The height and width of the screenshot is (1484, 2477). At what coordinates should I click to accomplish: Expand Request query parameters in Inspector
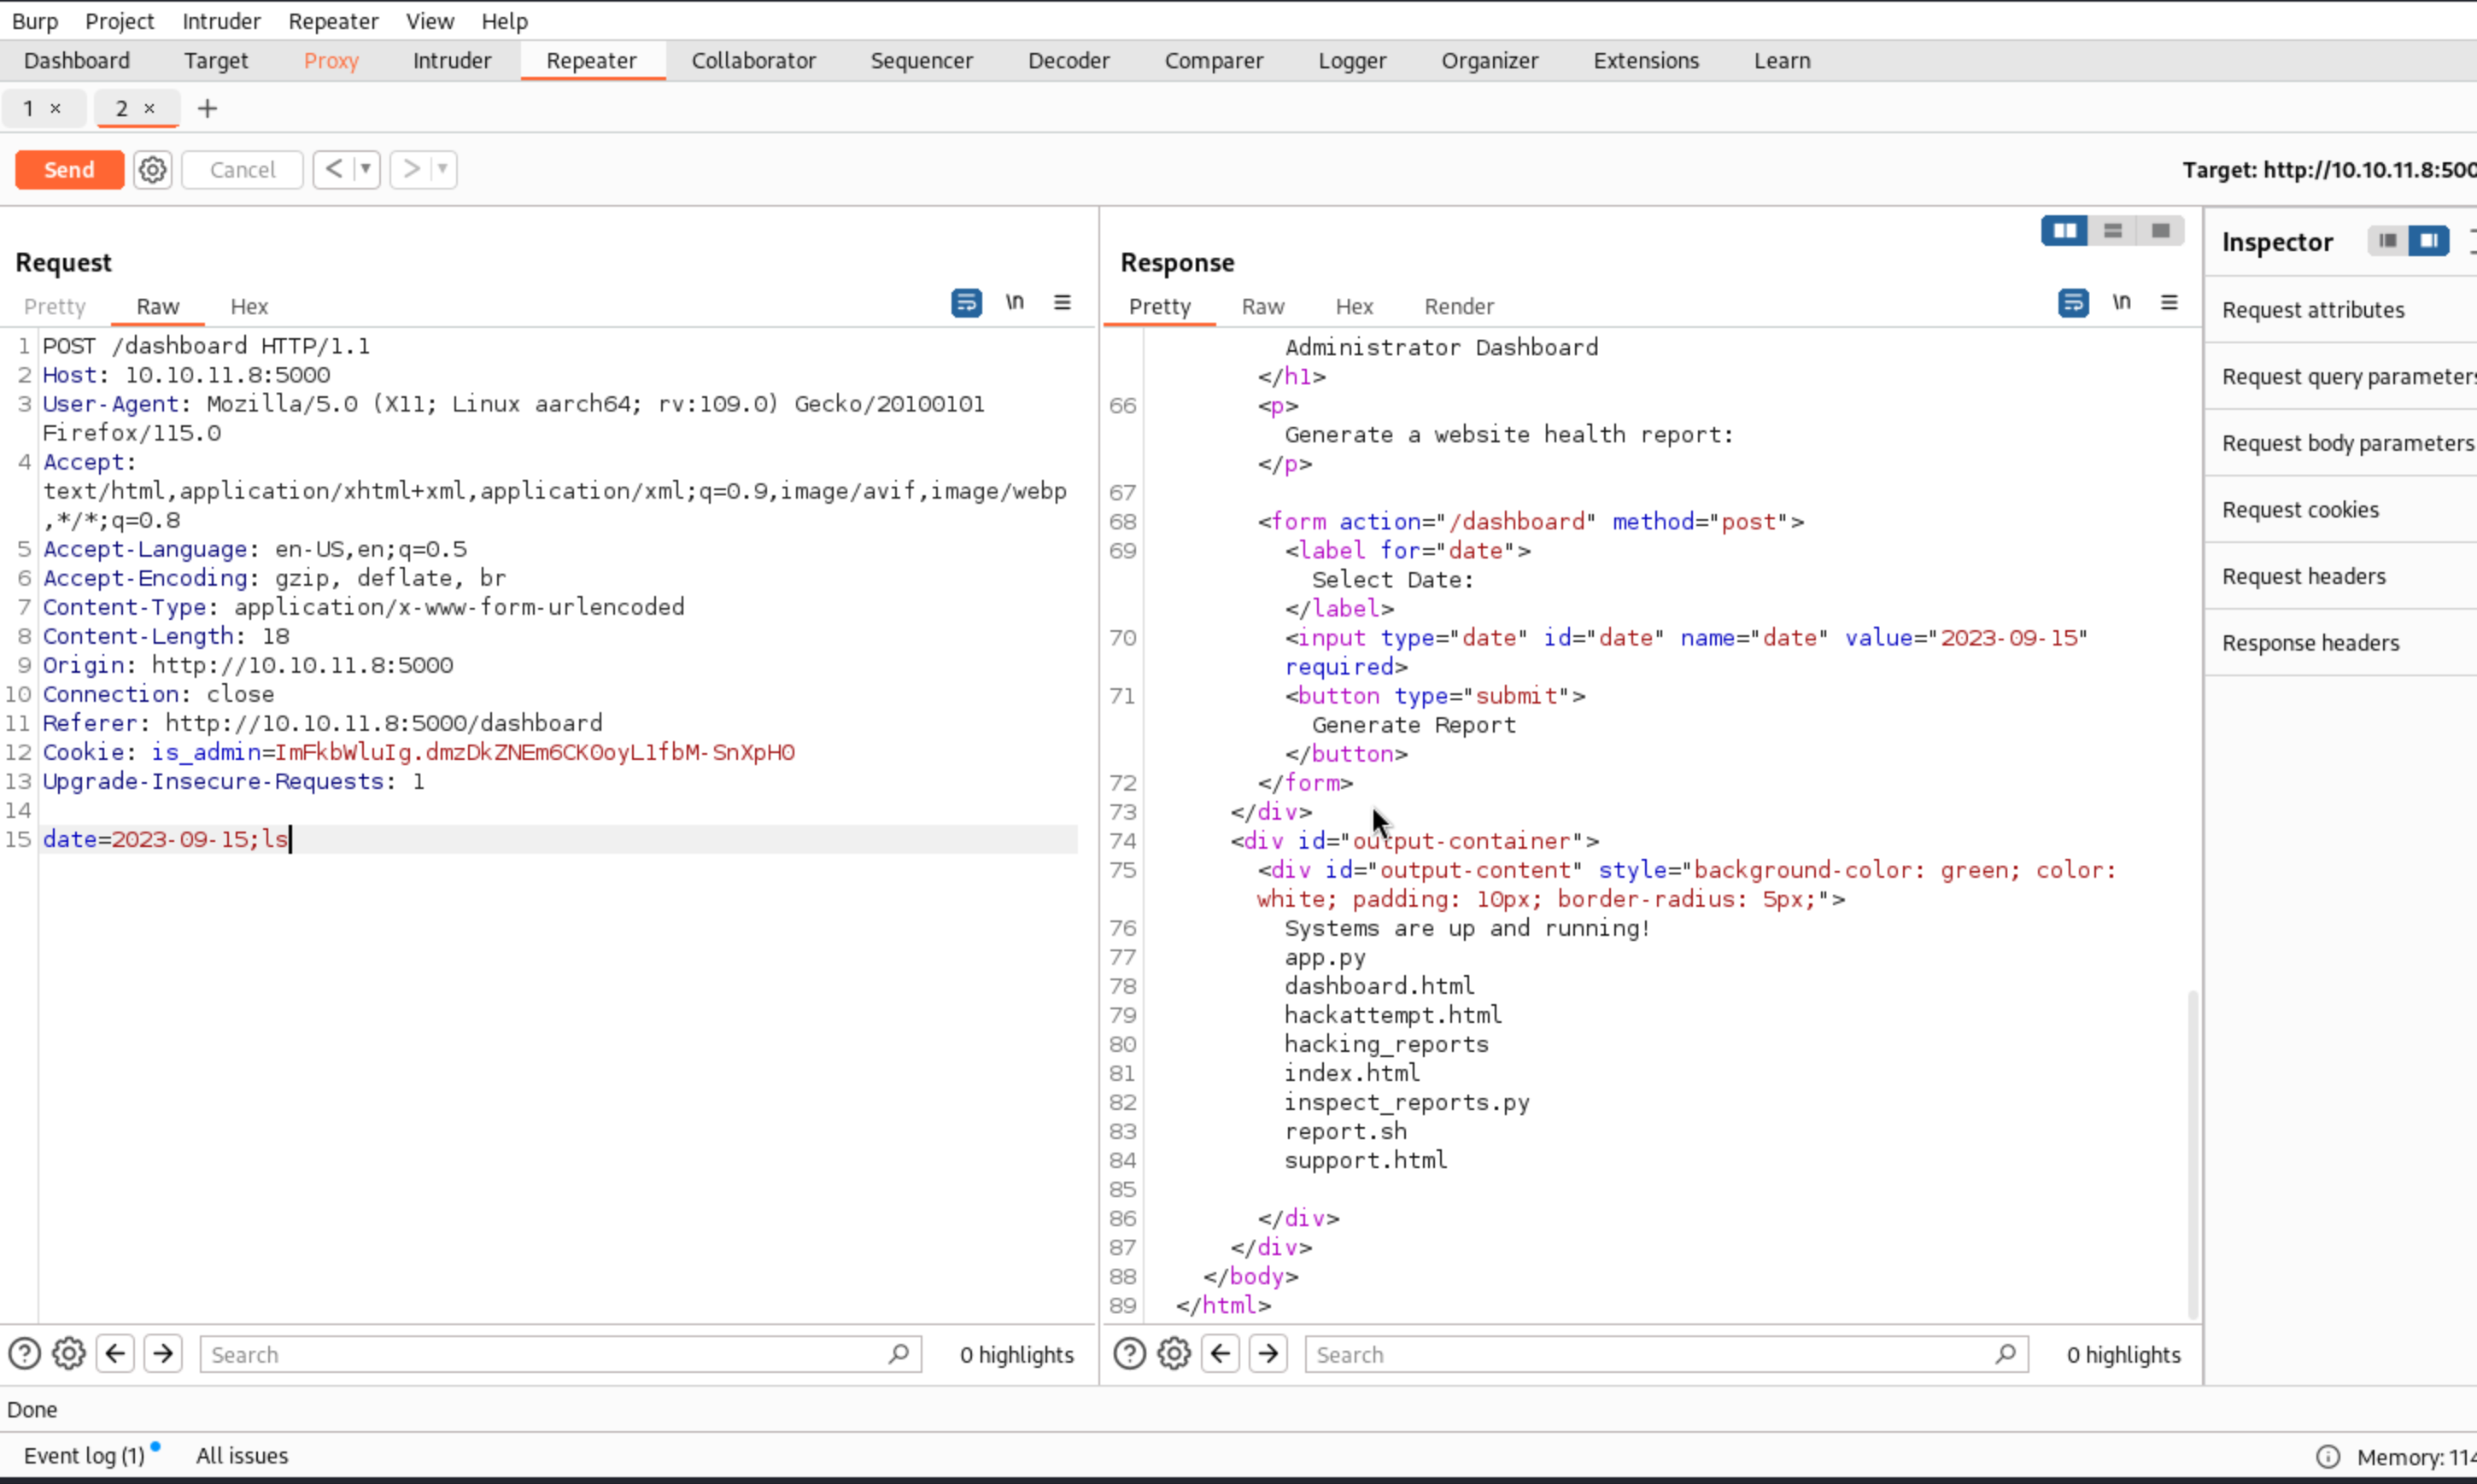pyautogui.click(x=2341, y=376)
